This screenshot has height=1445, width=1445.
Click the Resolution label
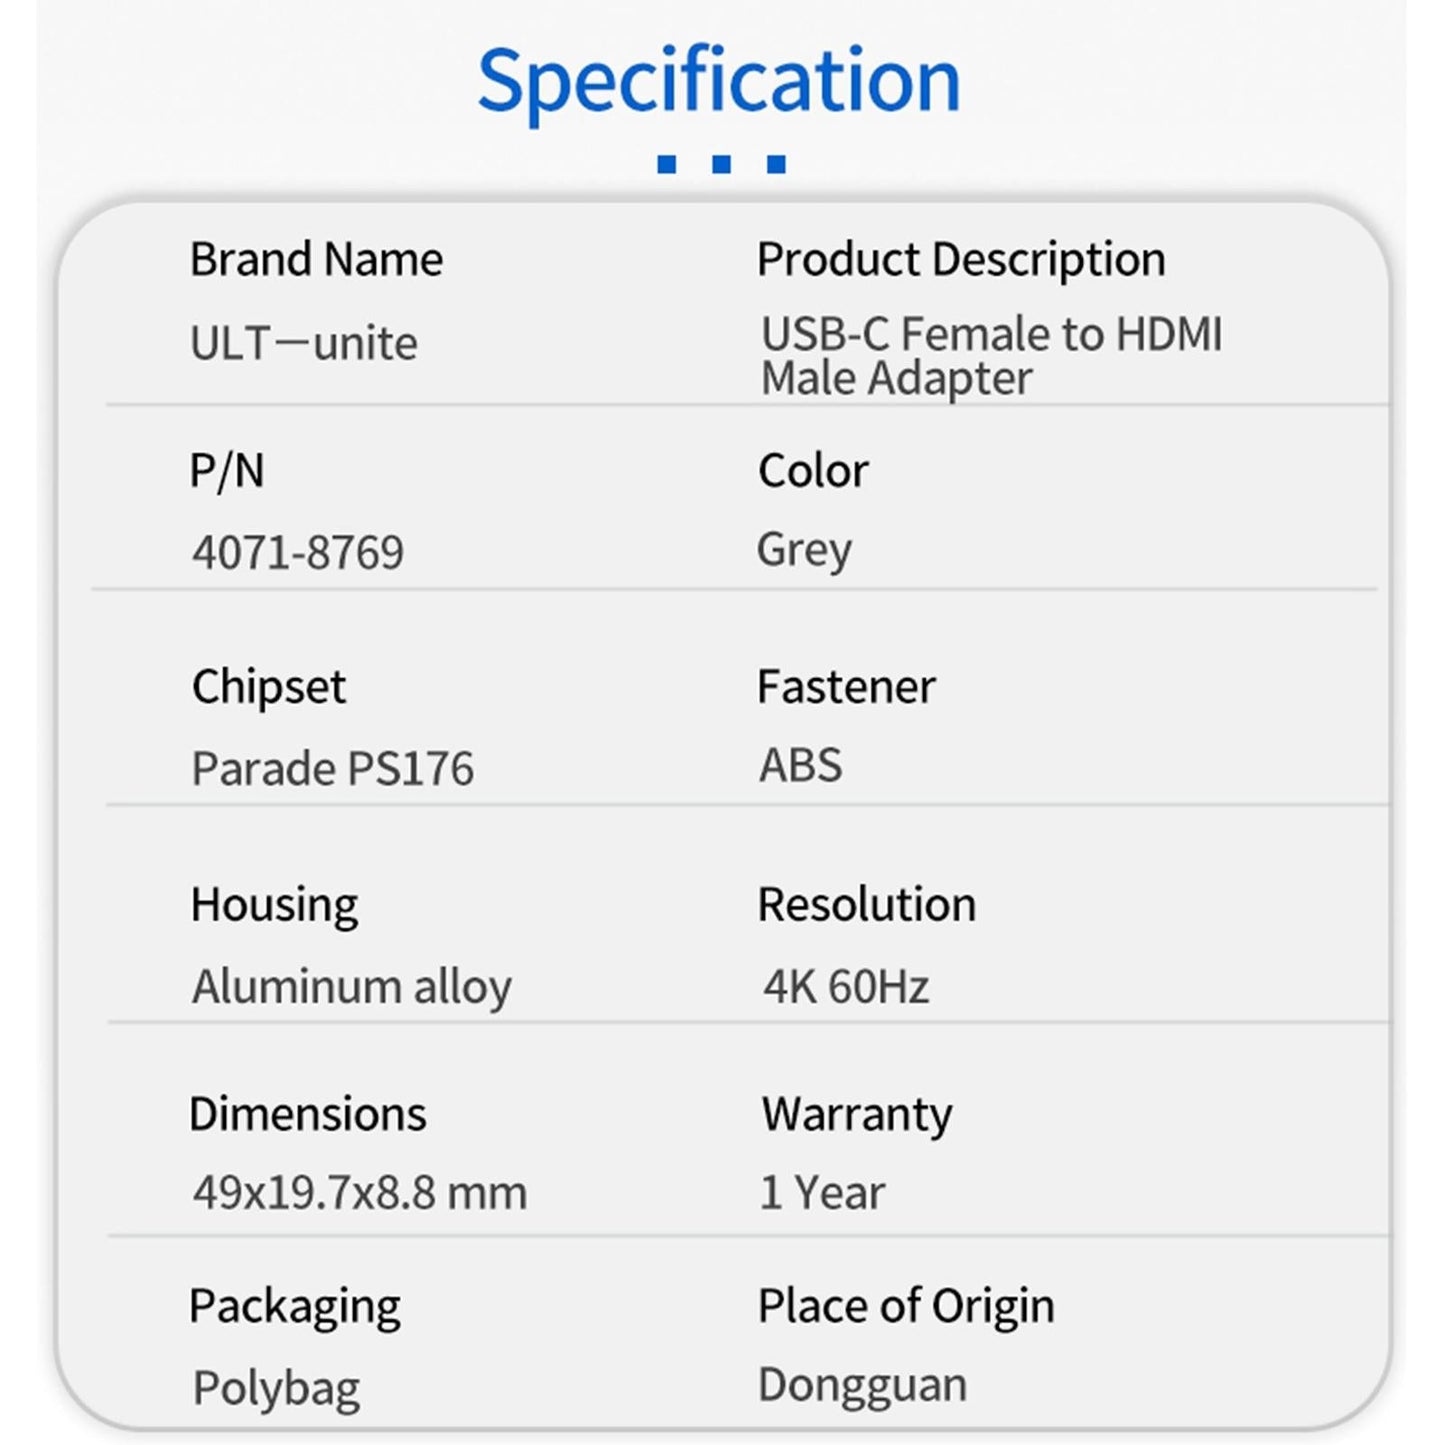(866, 905)
